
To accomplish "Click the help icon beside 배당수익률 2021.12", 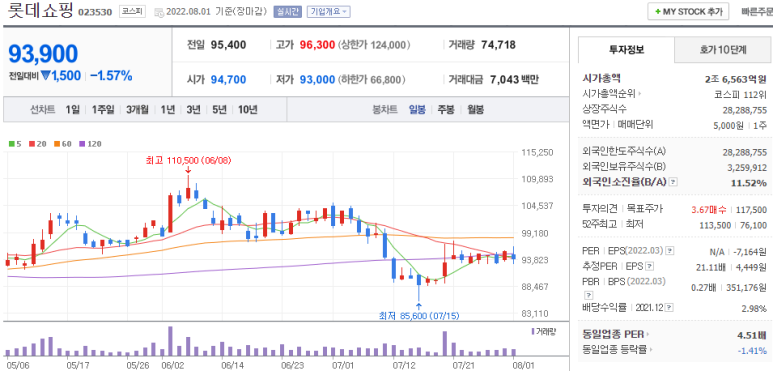I will tap(669, 308).
